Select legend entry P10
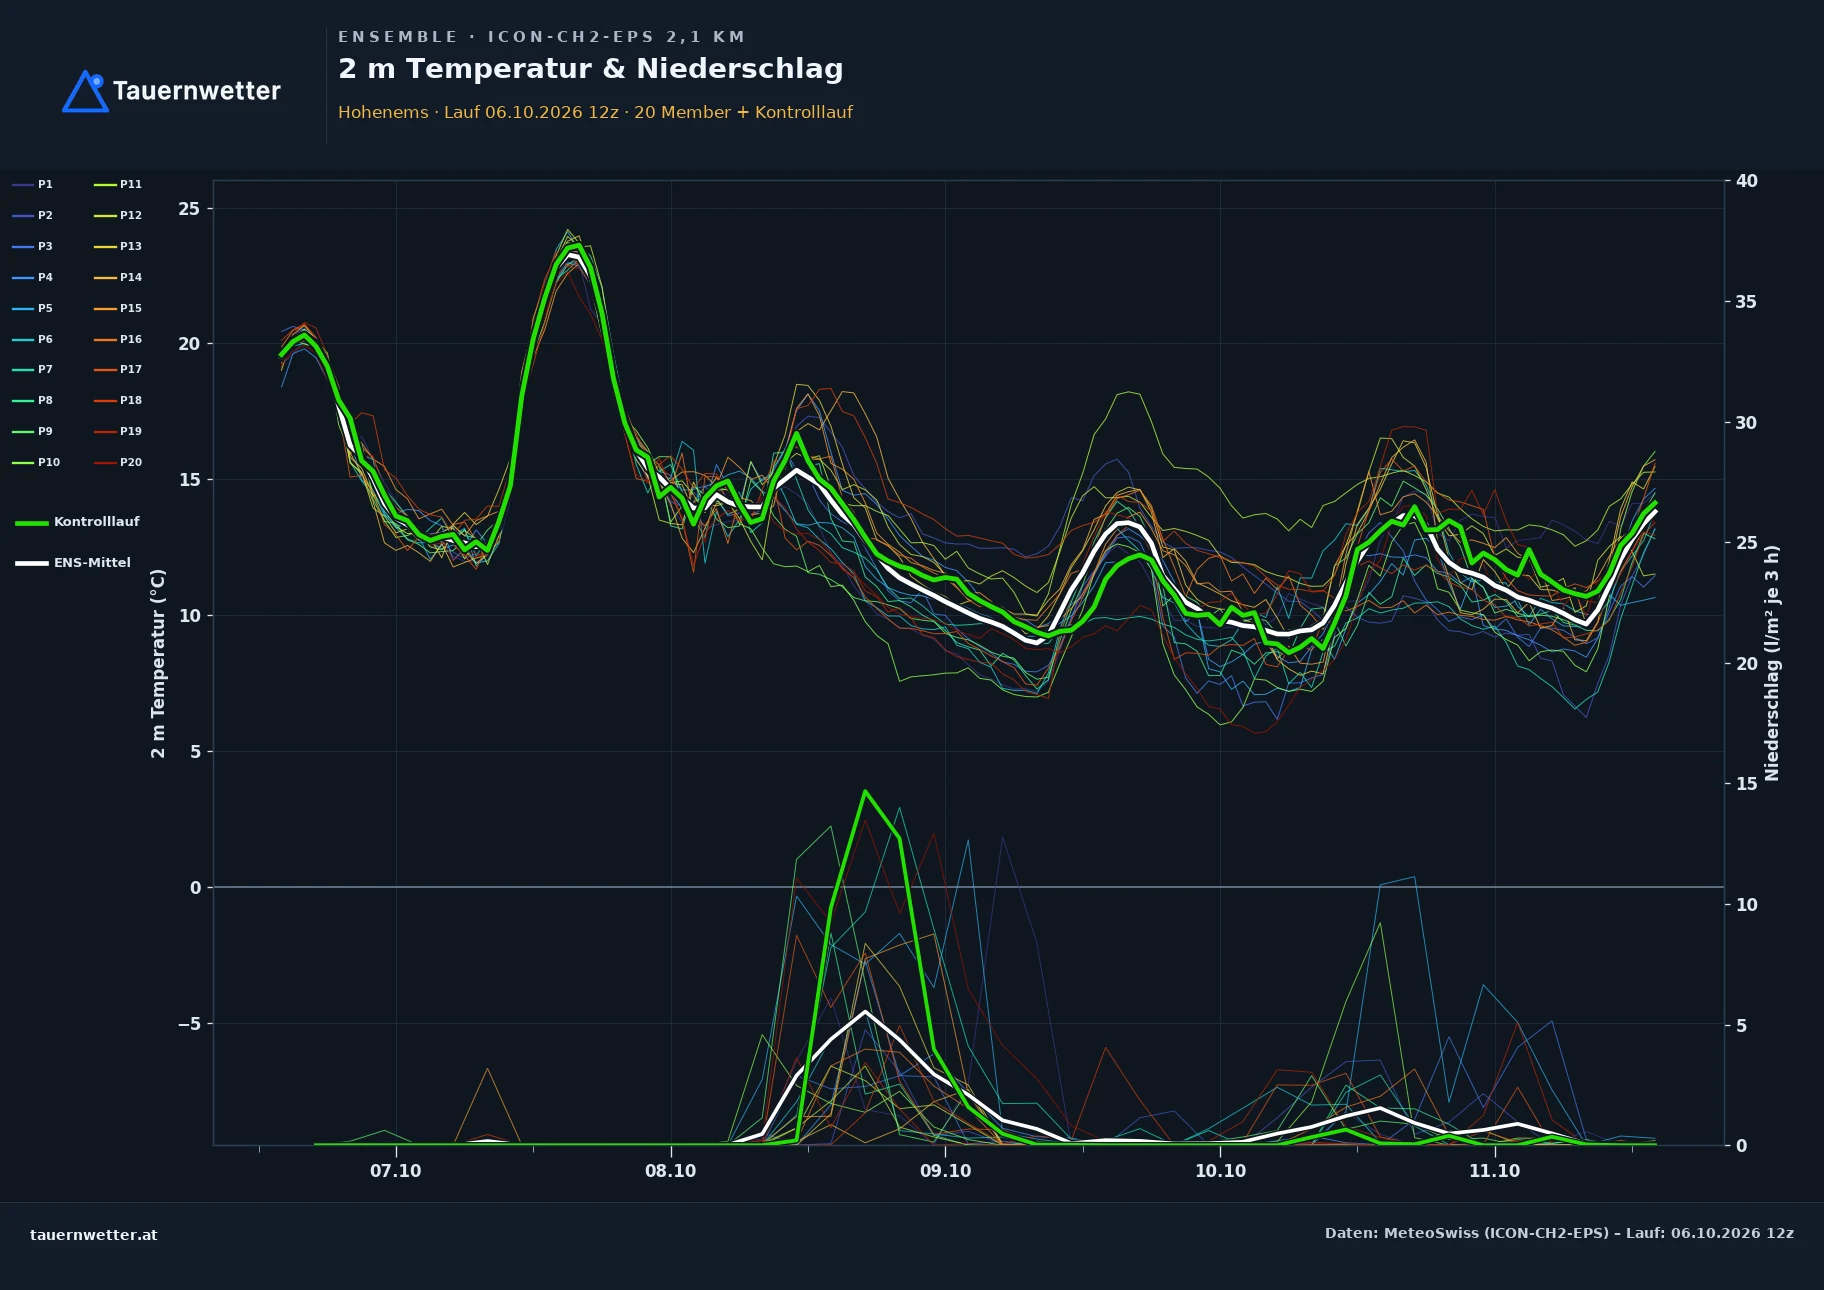The width and height of the screenshot is (1824, 1290). click(x=36, y=462)
